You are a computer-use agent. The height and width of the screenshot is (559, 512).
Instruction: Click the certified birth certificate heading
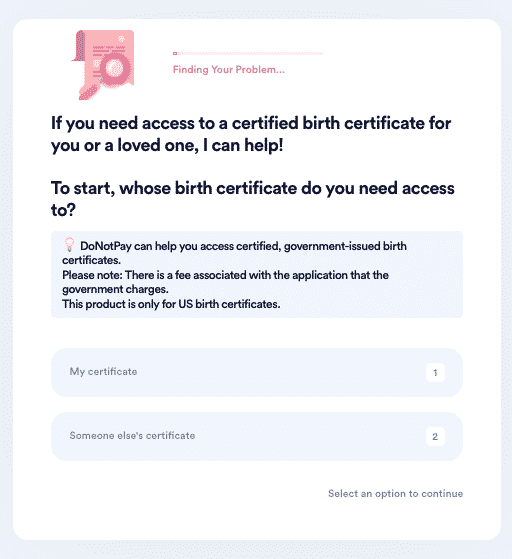251,134
